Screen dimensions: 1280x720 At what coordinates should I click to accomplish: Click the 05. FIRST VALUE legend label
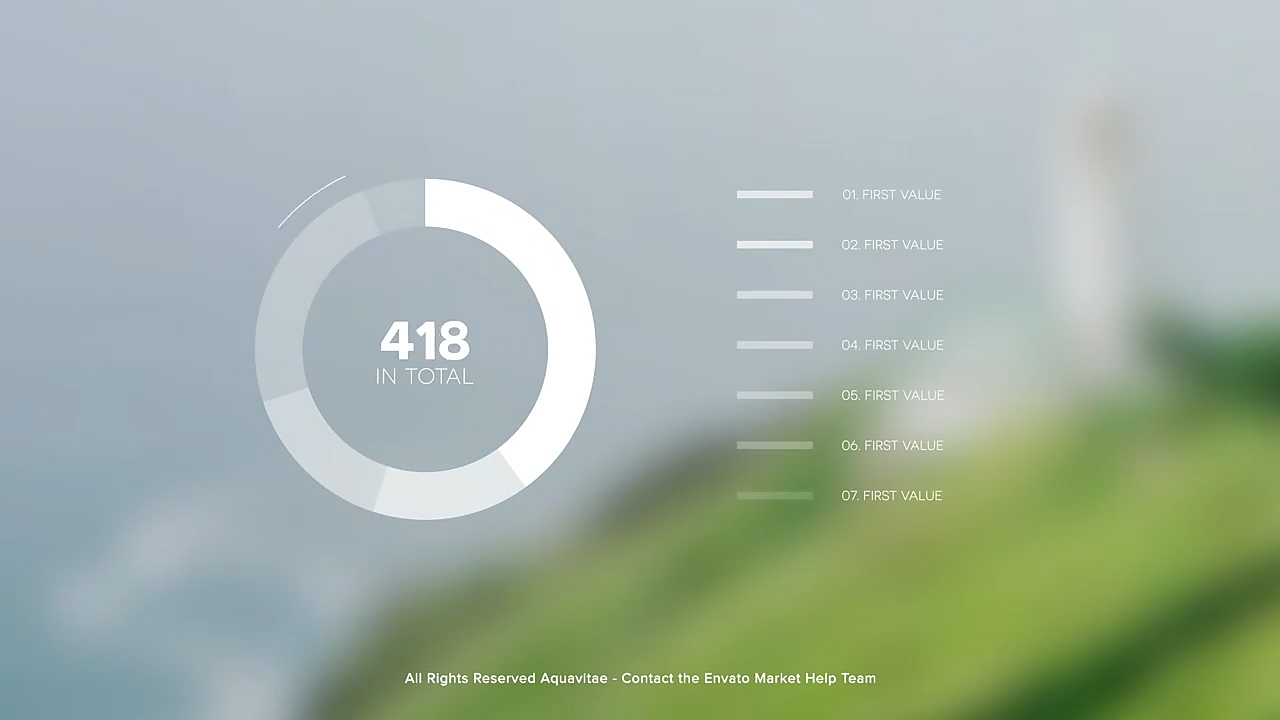pos(892,395)
